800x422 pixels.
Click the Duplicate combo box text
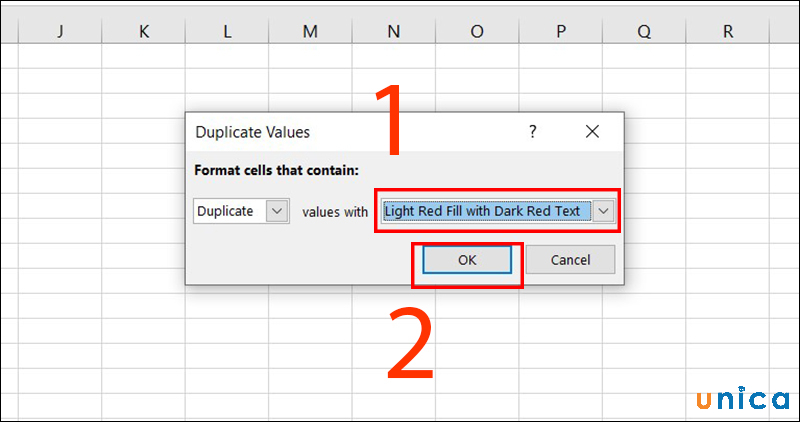coord(229,212)
